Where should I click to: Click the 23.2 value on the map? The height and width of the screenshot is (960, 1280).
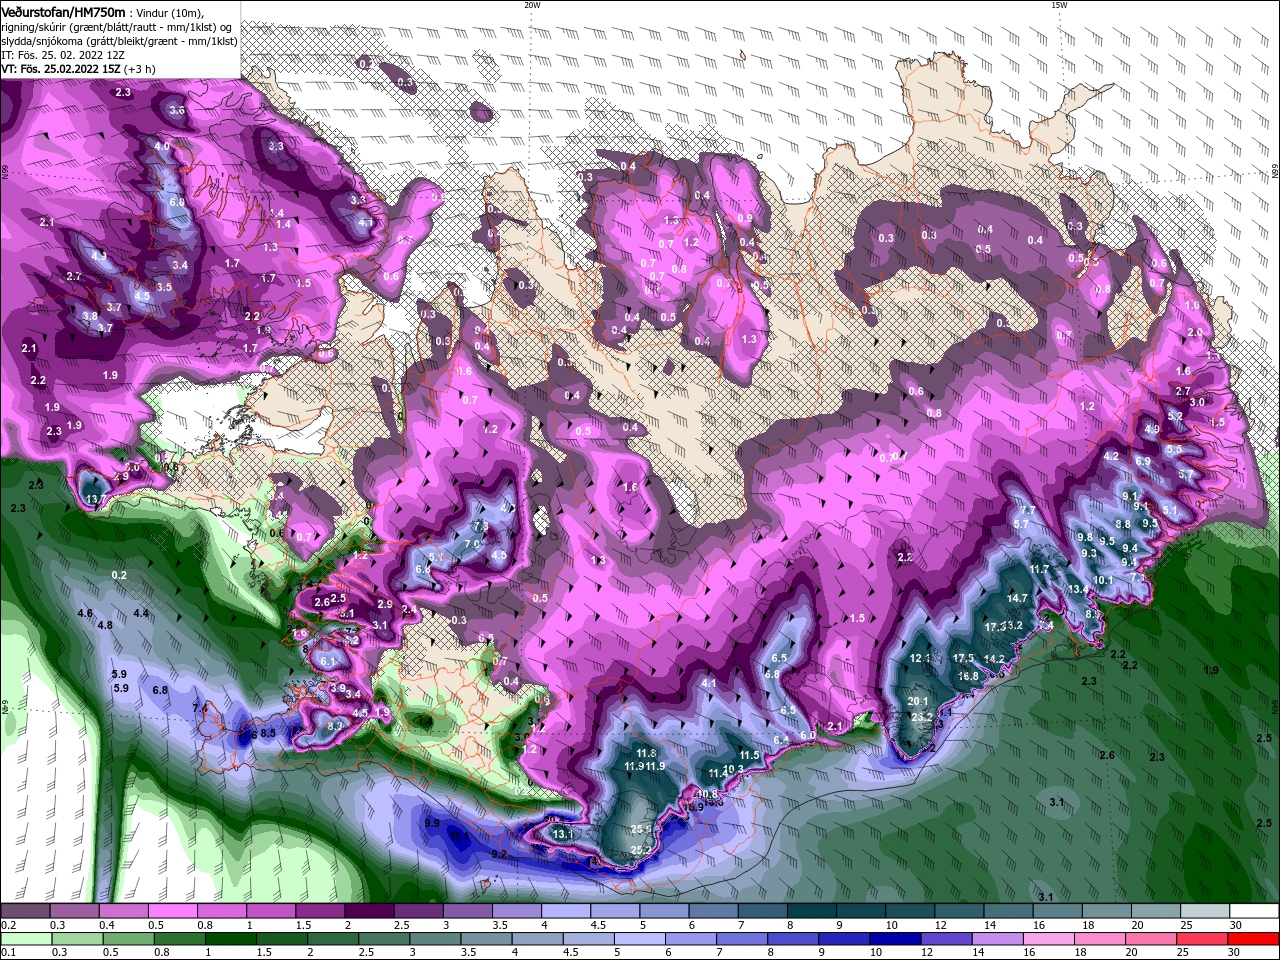(921, 717)
